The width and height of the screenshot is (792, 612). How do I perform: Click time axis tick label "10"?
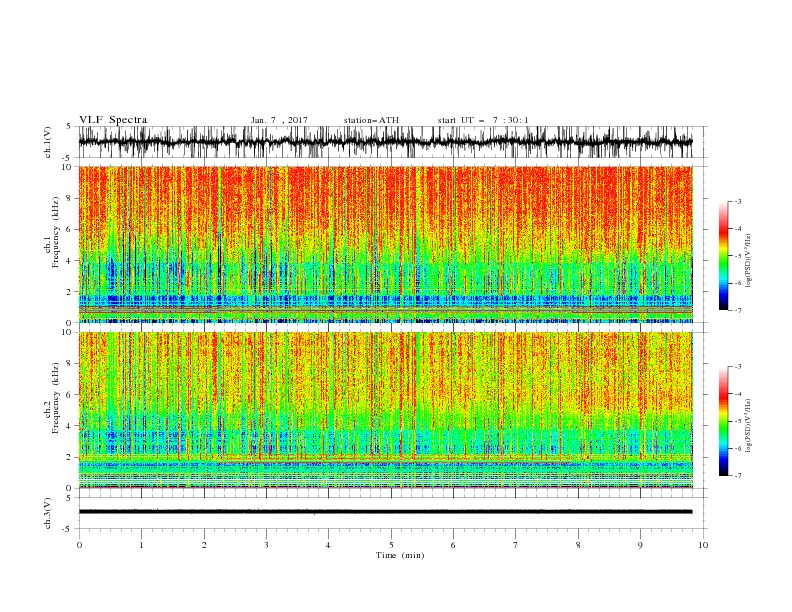click(703, 545)
